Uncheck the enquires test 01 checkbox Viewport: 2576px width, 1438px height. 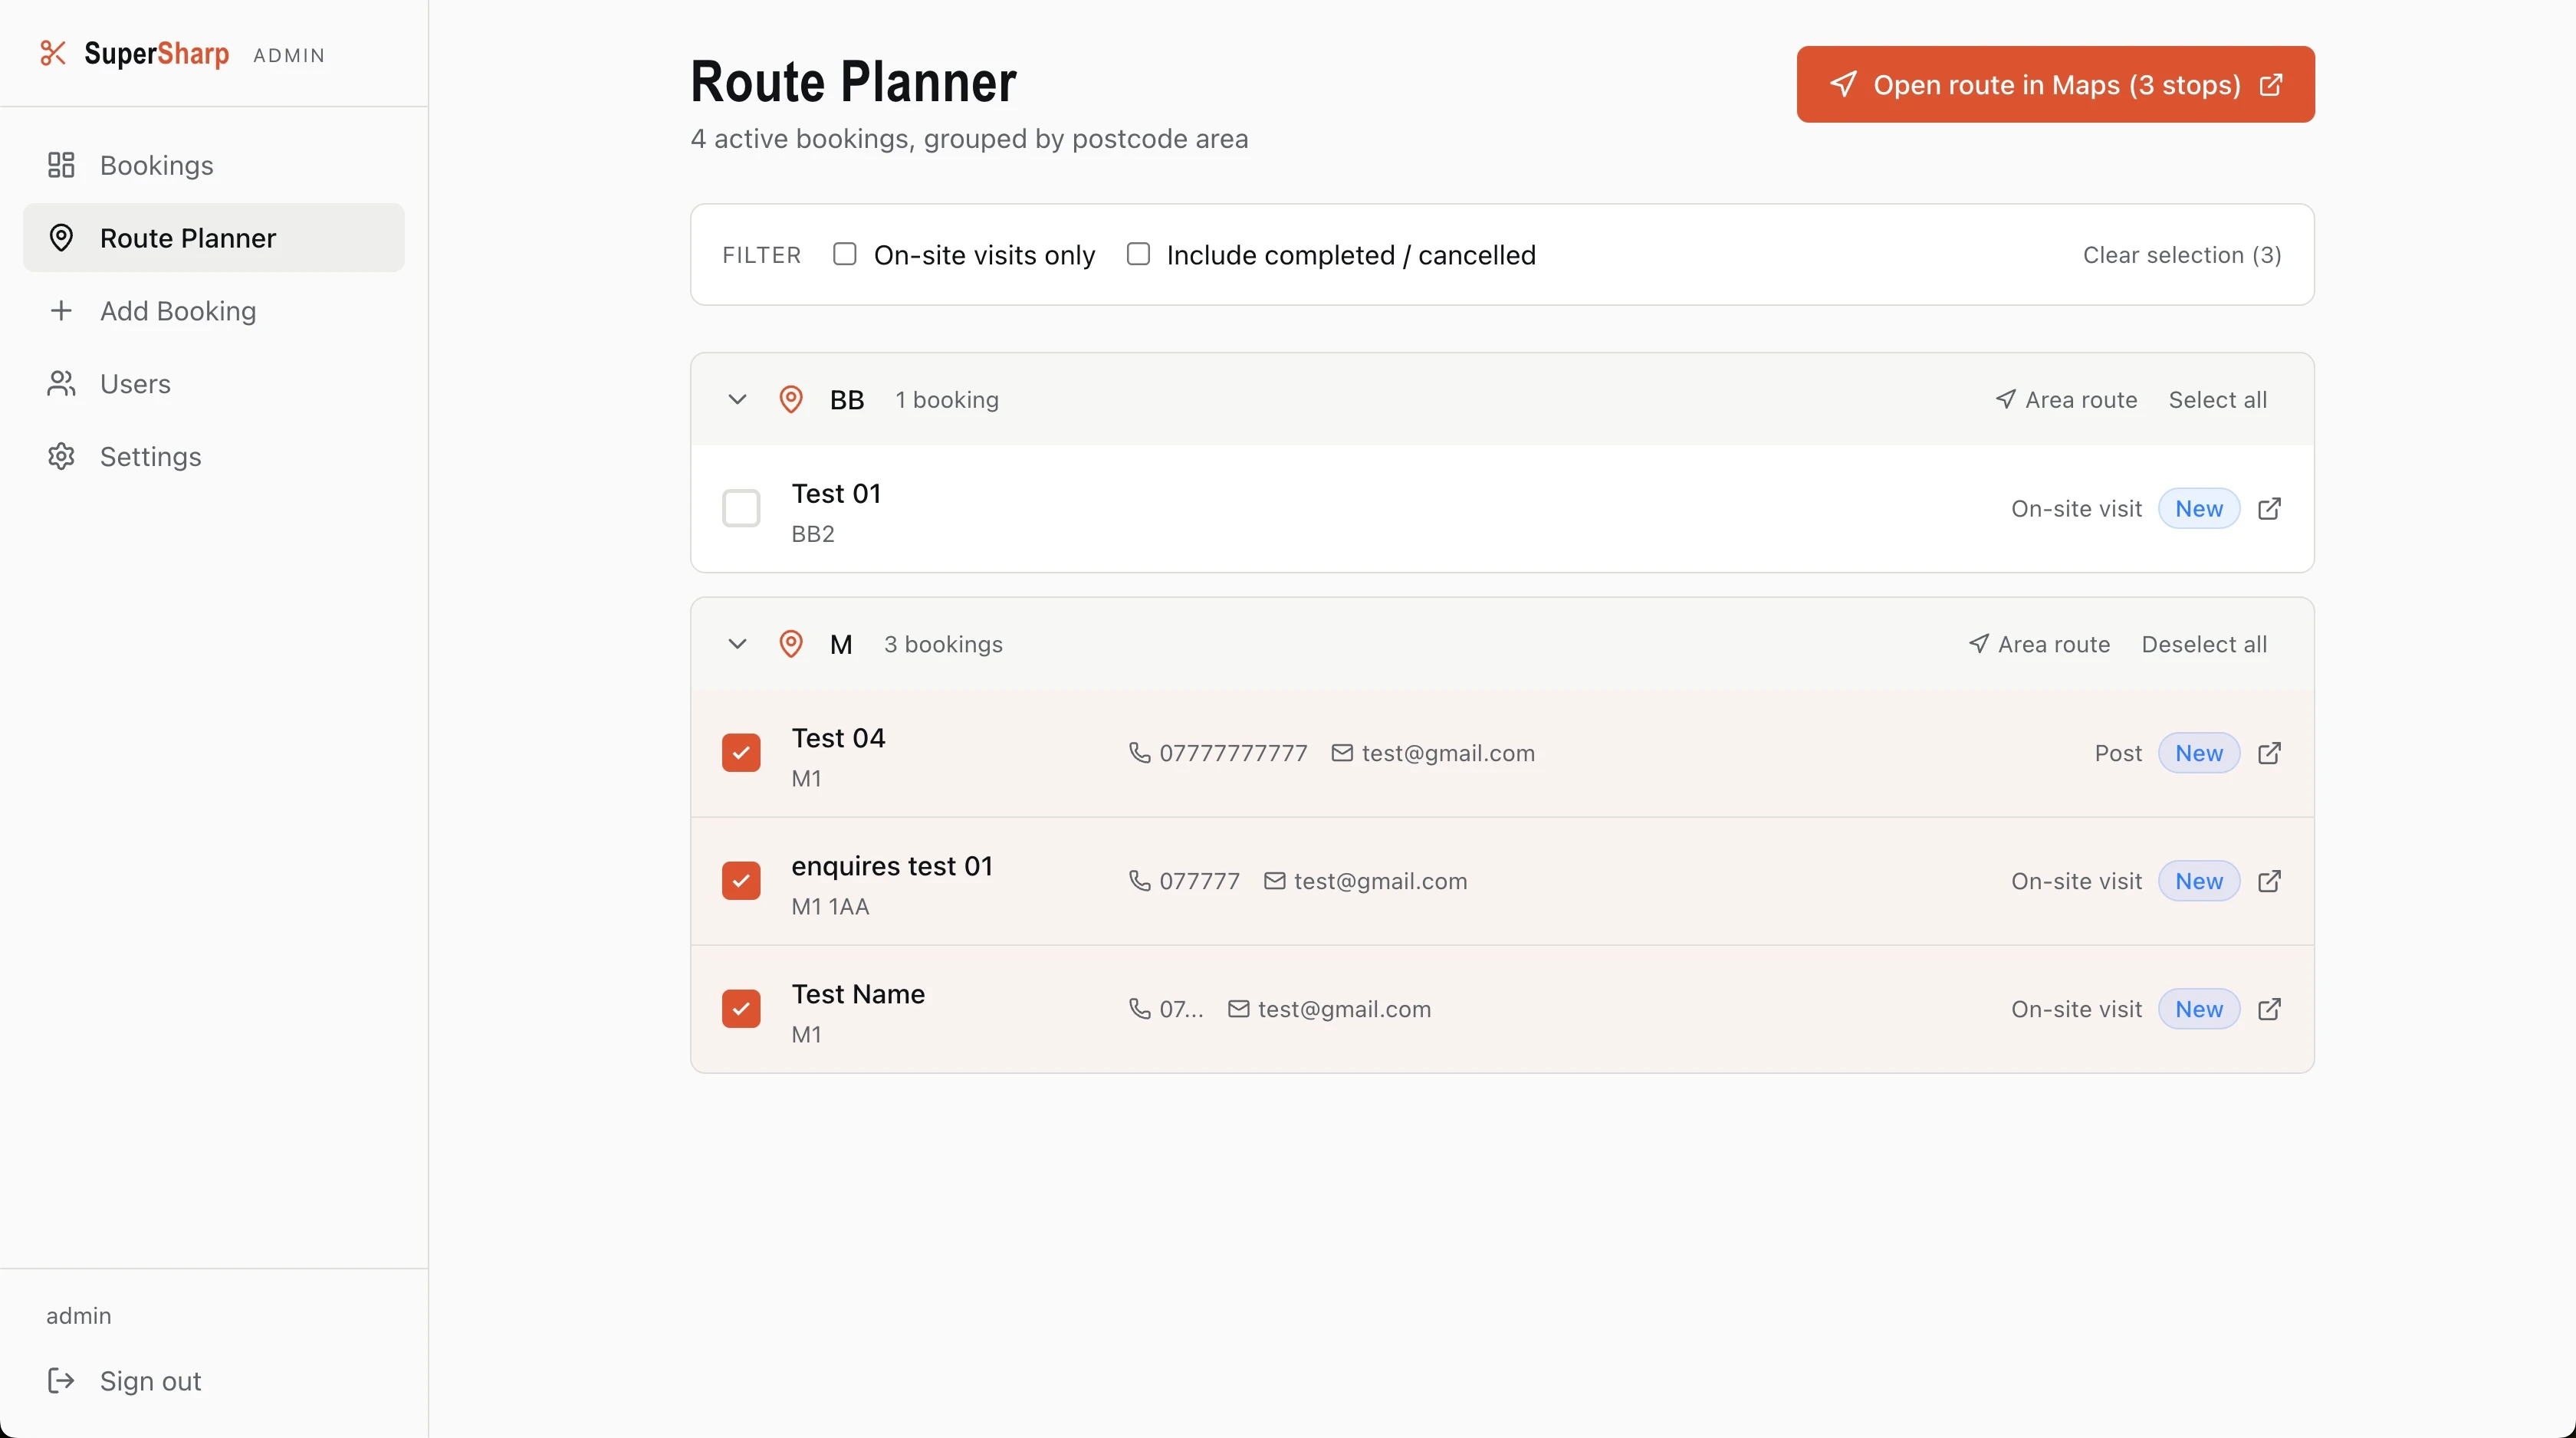point(741,881)
